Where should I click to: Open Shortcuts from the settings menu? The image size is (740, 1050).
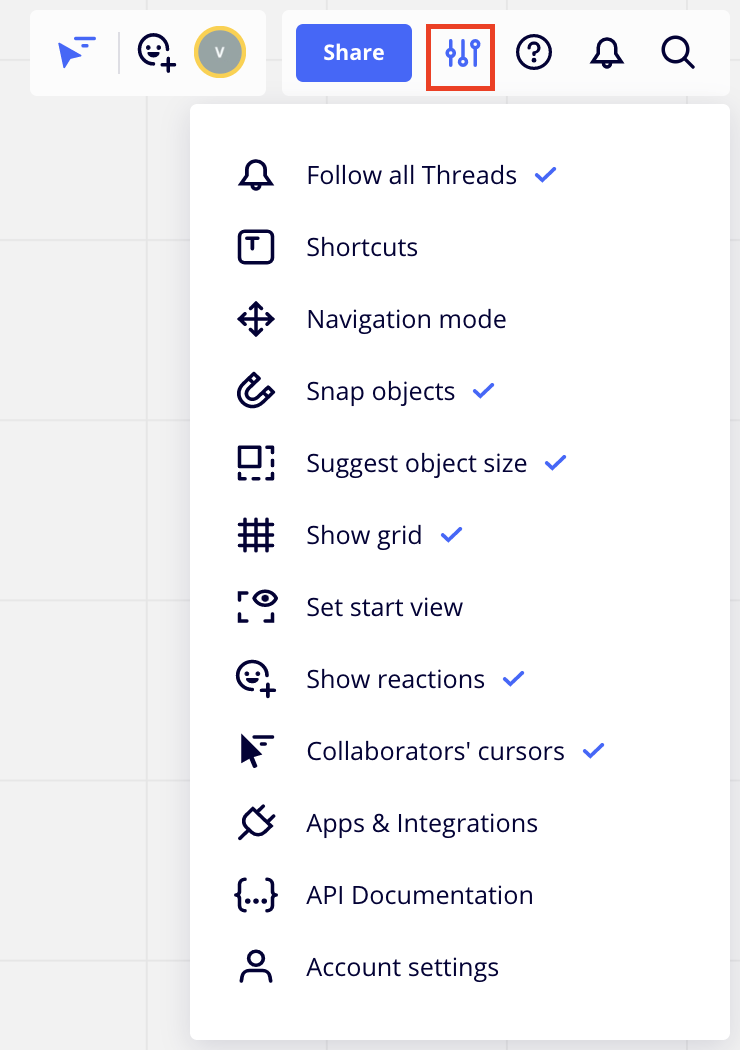[x=362, y=248]
